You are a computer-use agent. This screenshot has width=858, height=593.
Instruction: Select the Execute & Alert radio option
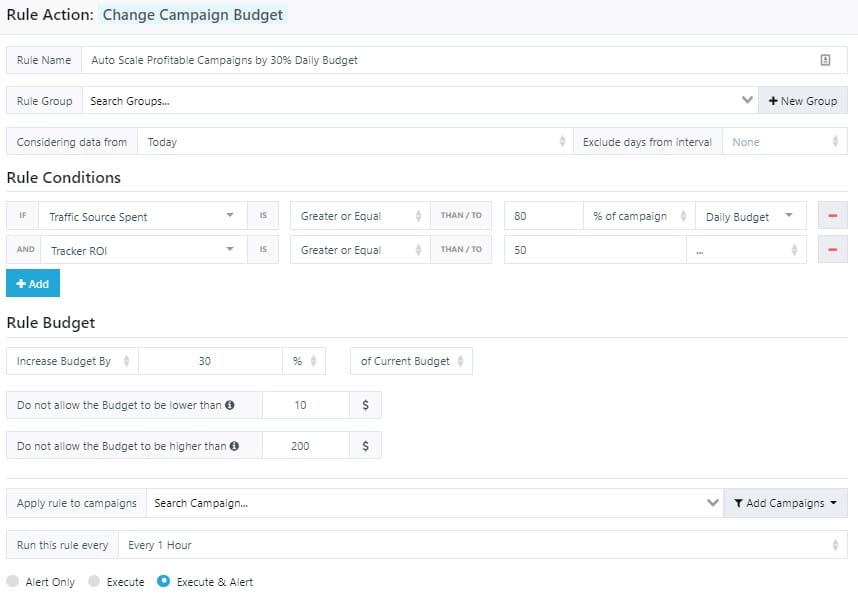(x=163, y=581)
